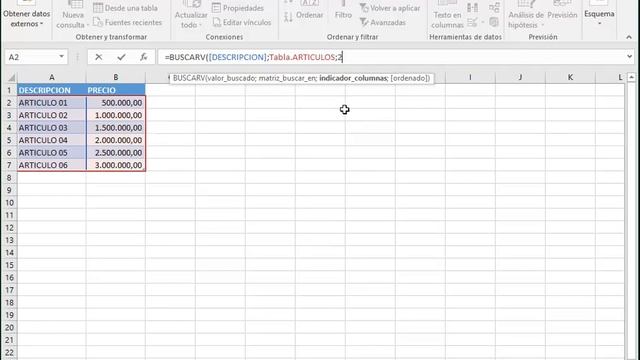Click the BUSCARV function name in tooltip

click(189, 78)
